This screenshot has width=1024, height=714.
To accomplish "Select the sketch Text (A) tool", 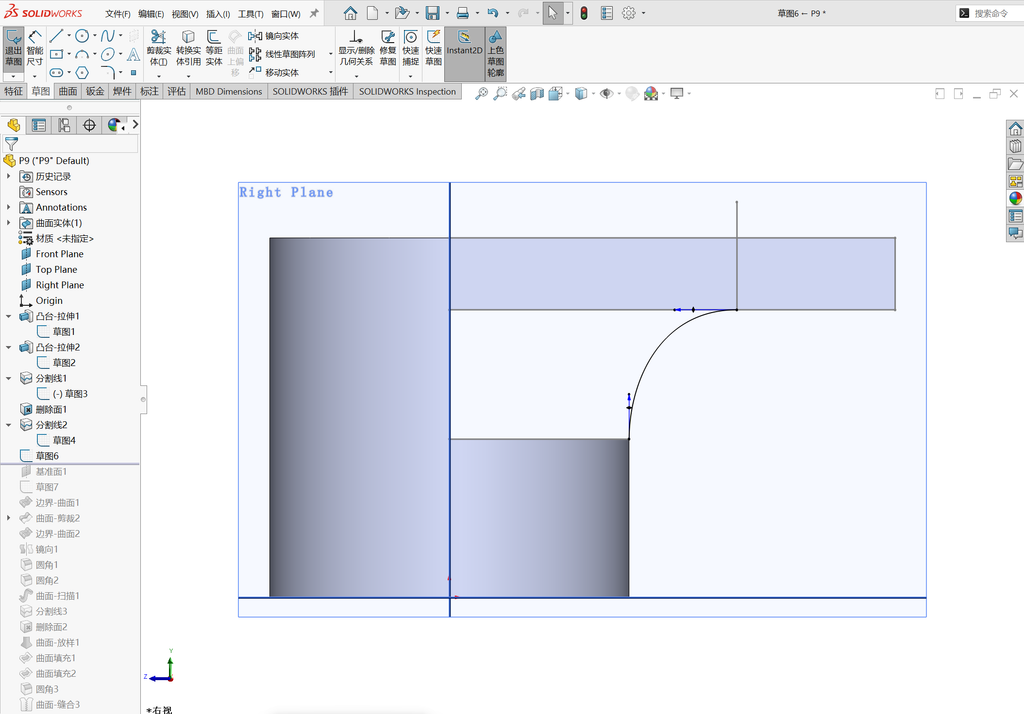I will click(133, 54).
